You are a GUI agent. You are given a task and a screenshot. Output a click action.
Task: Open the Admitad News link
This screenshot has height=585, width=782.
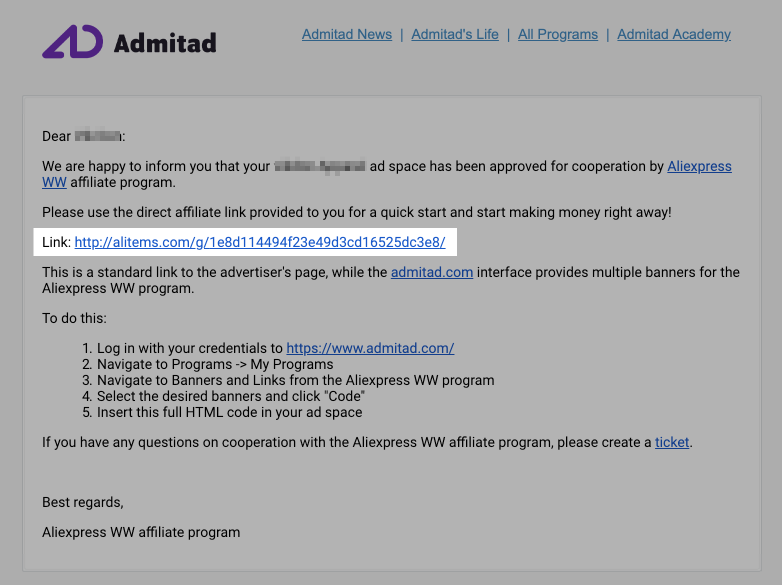(347, 34)
